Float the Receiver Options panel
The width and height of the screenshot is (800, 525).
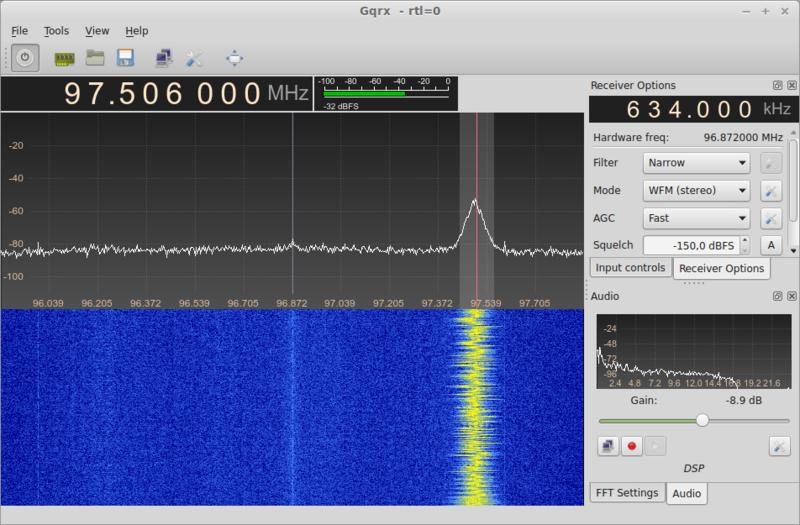coord(777,85)
